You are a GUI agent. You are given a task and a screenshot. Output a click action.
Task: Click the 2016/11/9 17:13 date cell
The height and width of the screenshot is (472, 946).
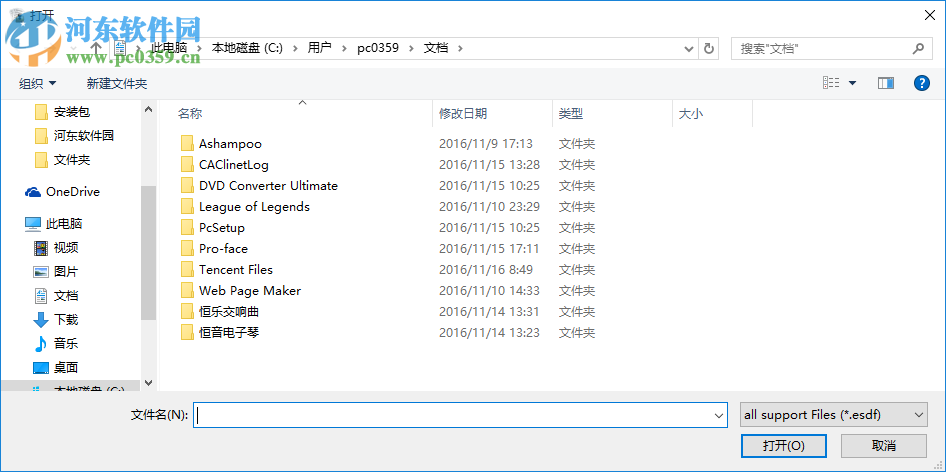point(486,144)
